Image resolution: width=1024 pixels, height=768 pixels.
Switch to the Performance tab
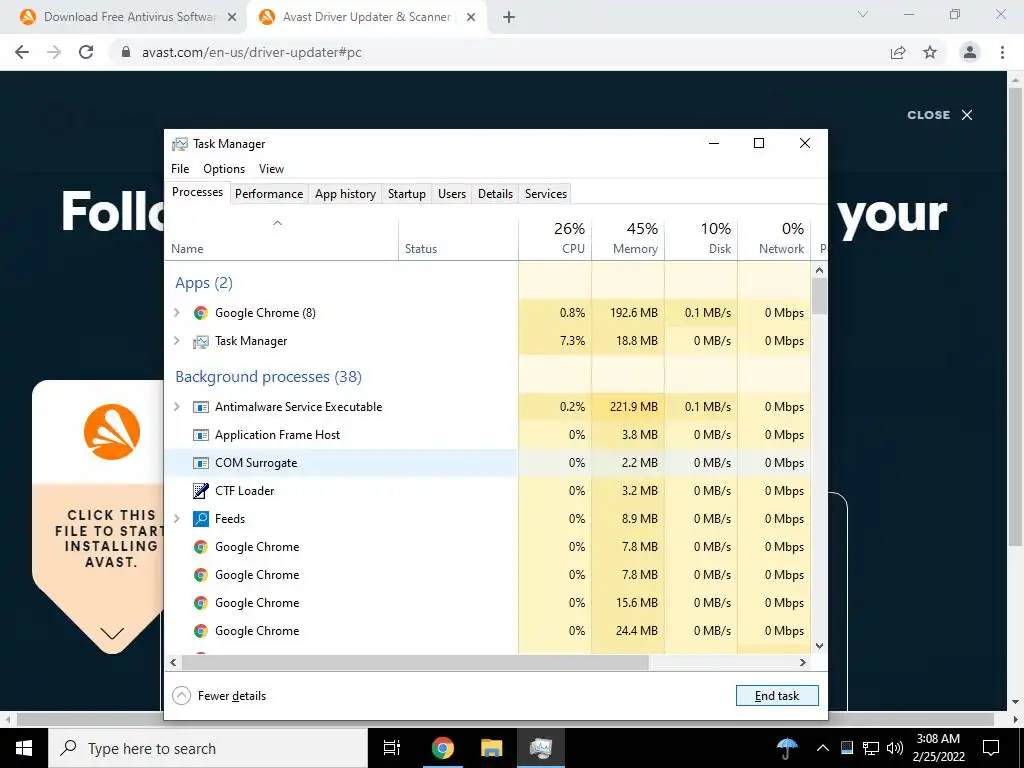tap(269, 194)
